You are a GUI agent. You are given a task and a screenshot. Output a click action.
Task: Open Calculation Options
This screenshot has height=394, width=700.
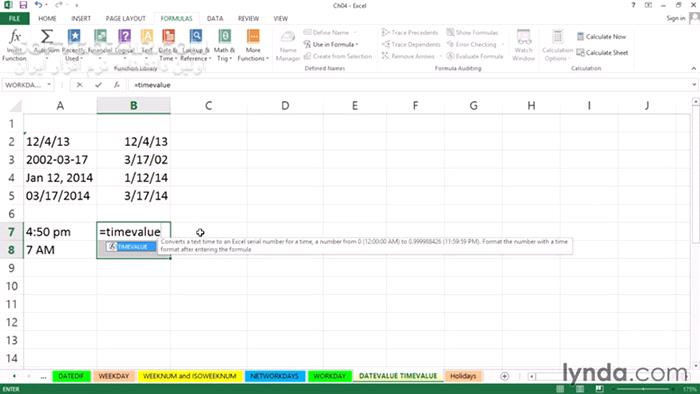pos(557,46)
